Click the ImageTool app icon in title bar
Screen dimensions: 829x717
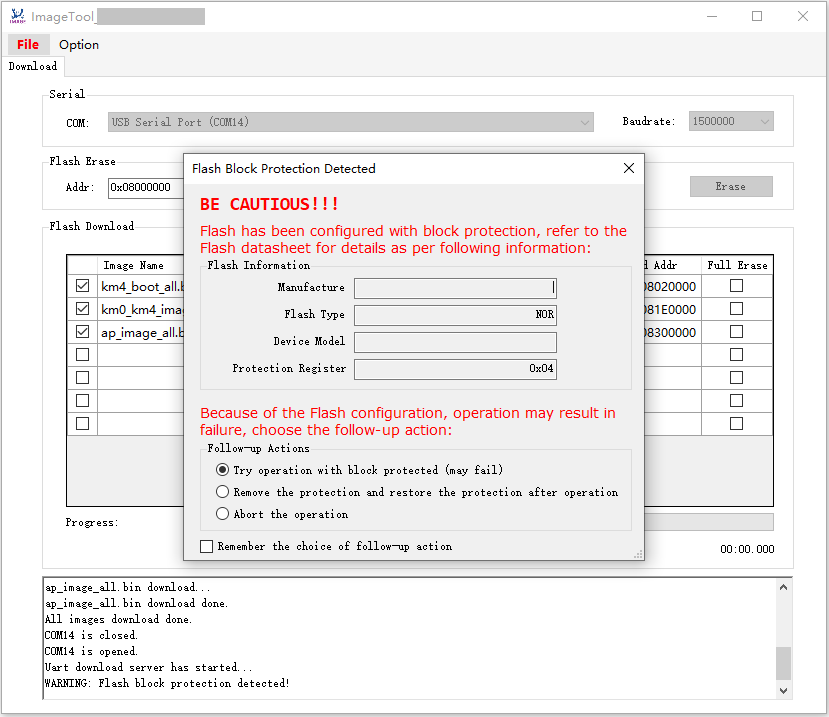tap(17, 16)
